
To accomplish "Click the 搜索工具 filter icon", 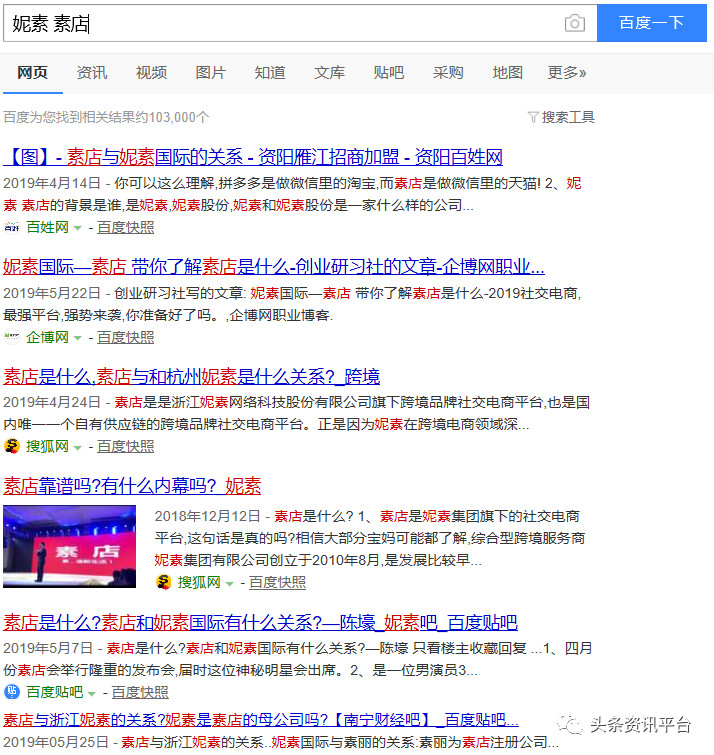I will click(x=533, y=118).
